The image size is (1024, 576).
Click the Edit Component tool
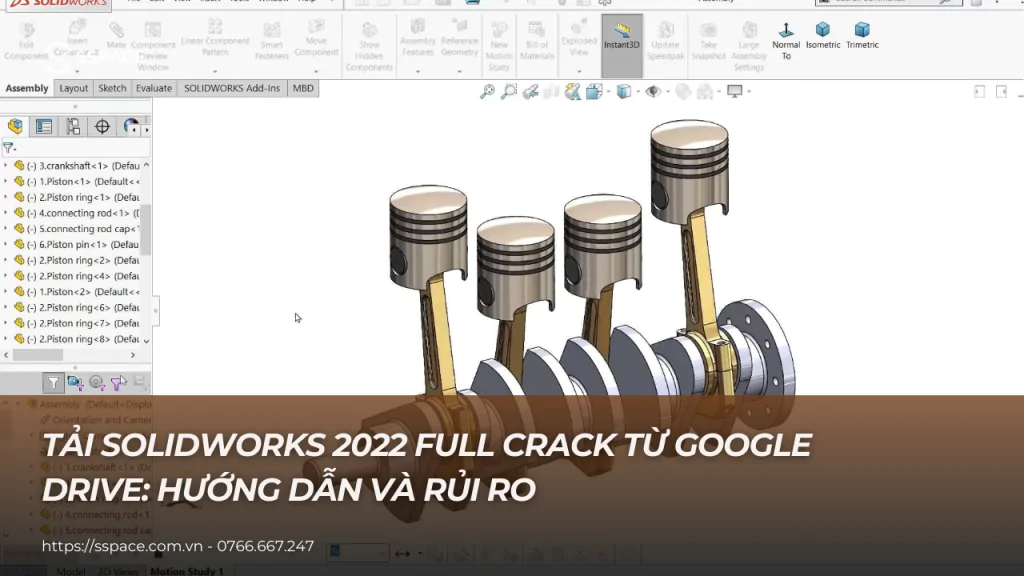pyautogui.click(x=26, y=41)
